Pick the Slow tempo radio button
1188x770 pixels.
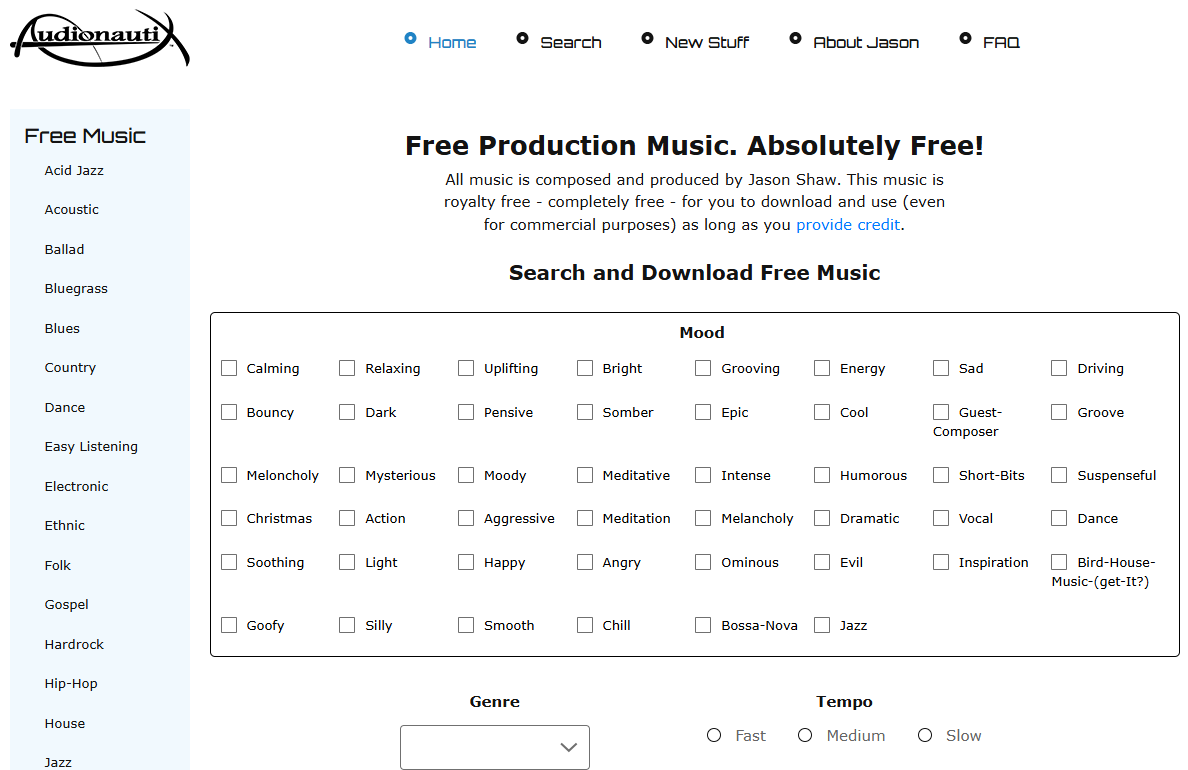pyautogui.click(x=925, y=735)
